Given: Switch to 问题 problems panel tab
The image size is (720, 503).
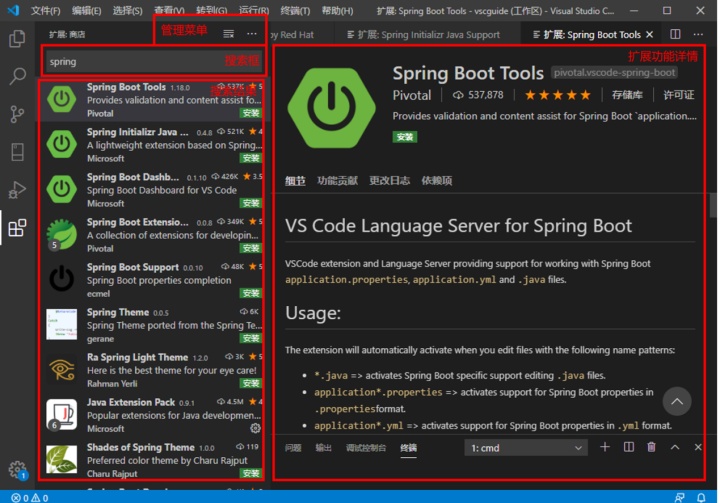Looking at the screenshot, I should coord(293,448).
